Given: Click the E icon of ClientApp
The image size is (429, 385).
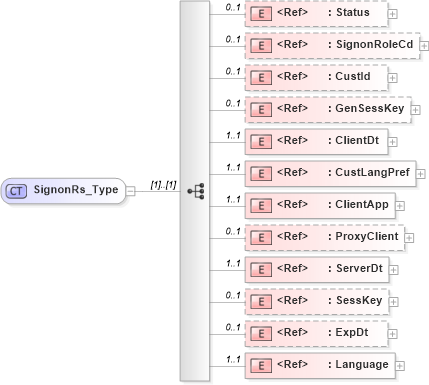Looking at the screenshot, I should 261,206.
